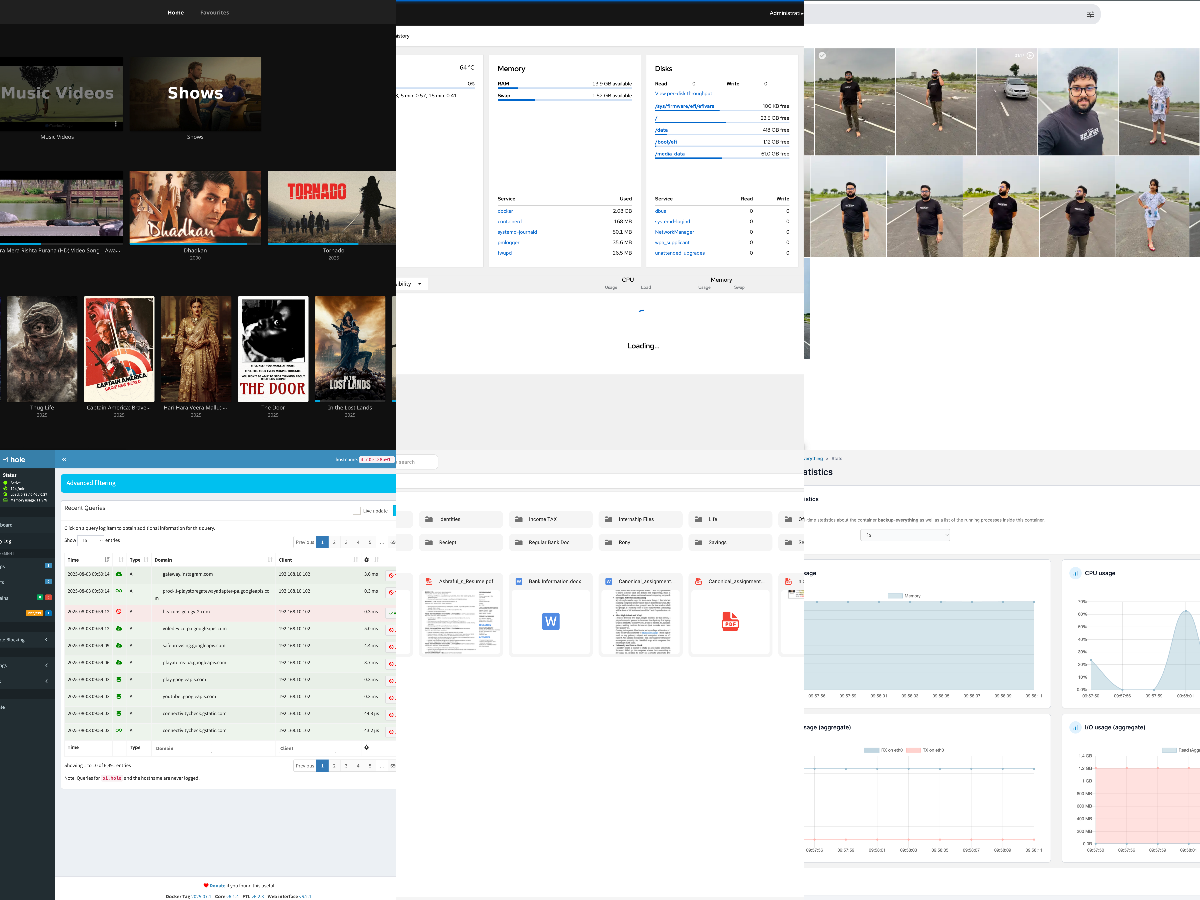Open the Word icon preview of Bank Information.docx
The width and height of the screenshot is (1200, 900).
550,621
